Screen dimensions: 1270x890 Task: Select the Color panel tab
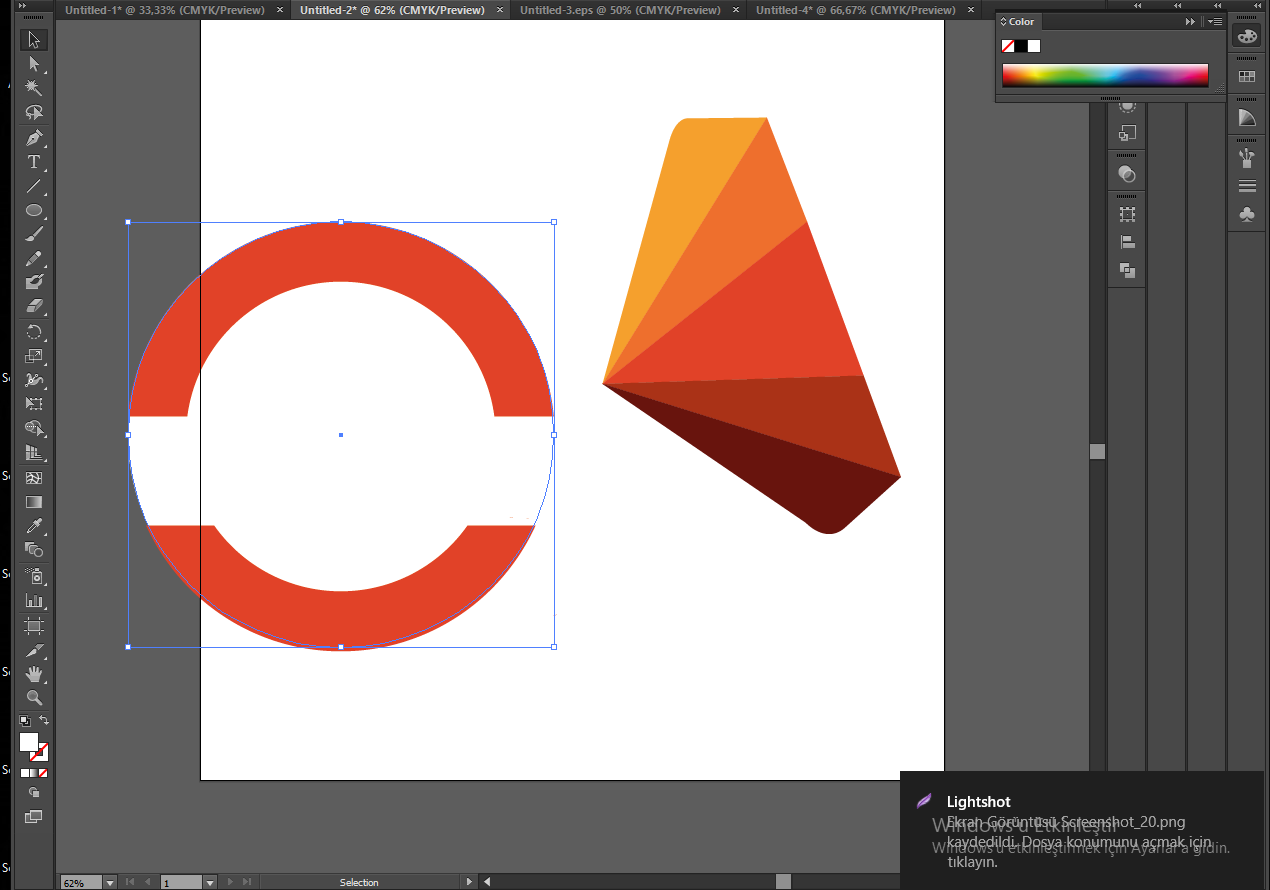click(1019, 21)
